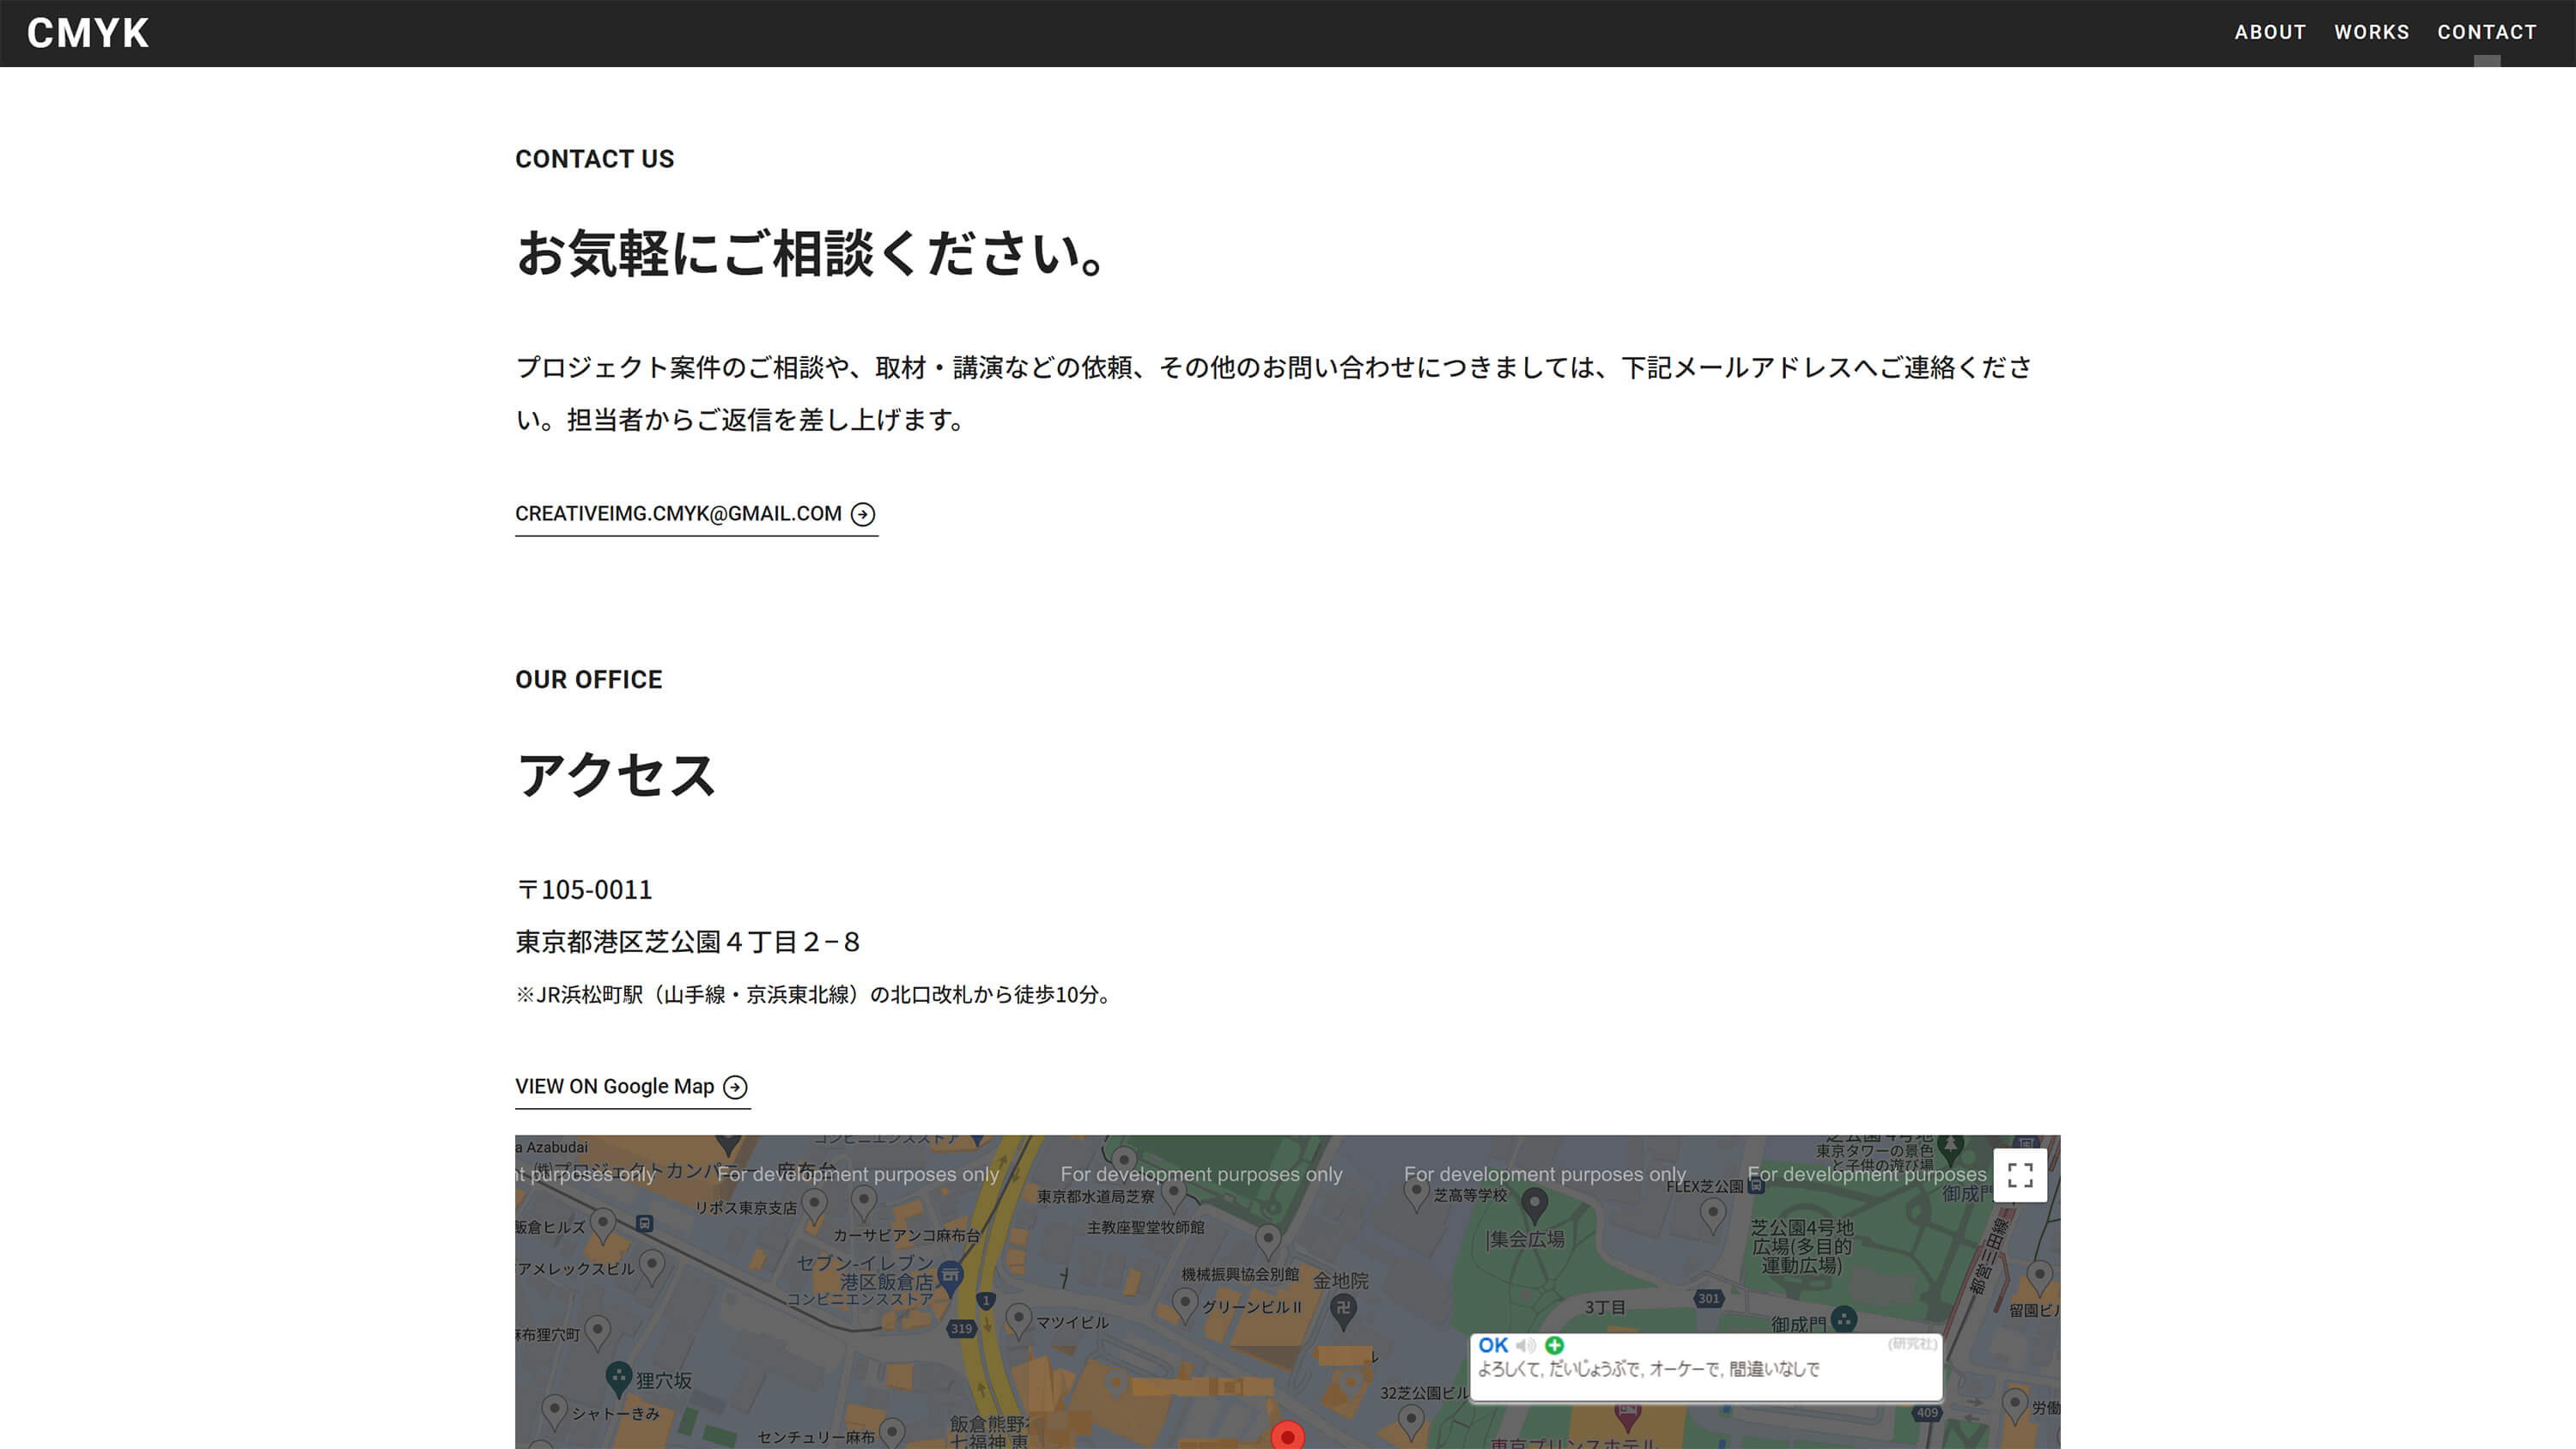The height and width of the screenshot is (1449, 2576).
Task: Click the マツイビル pin on the map
Action: (x=1018, y=1317)
